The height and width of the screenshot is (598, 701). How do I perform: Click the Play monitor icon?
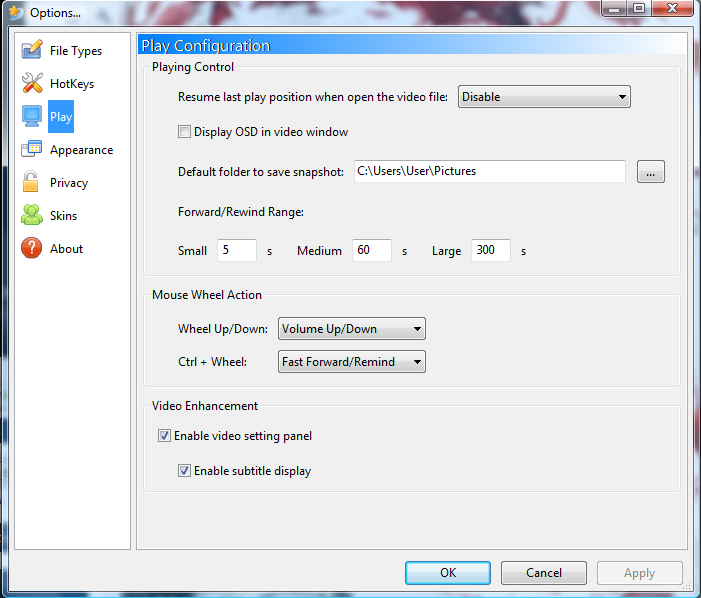click(32, 116)
